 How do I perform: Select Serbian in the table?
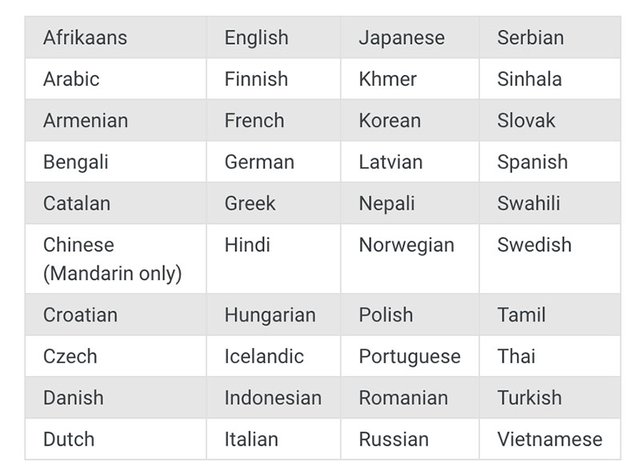click(531, 38)
